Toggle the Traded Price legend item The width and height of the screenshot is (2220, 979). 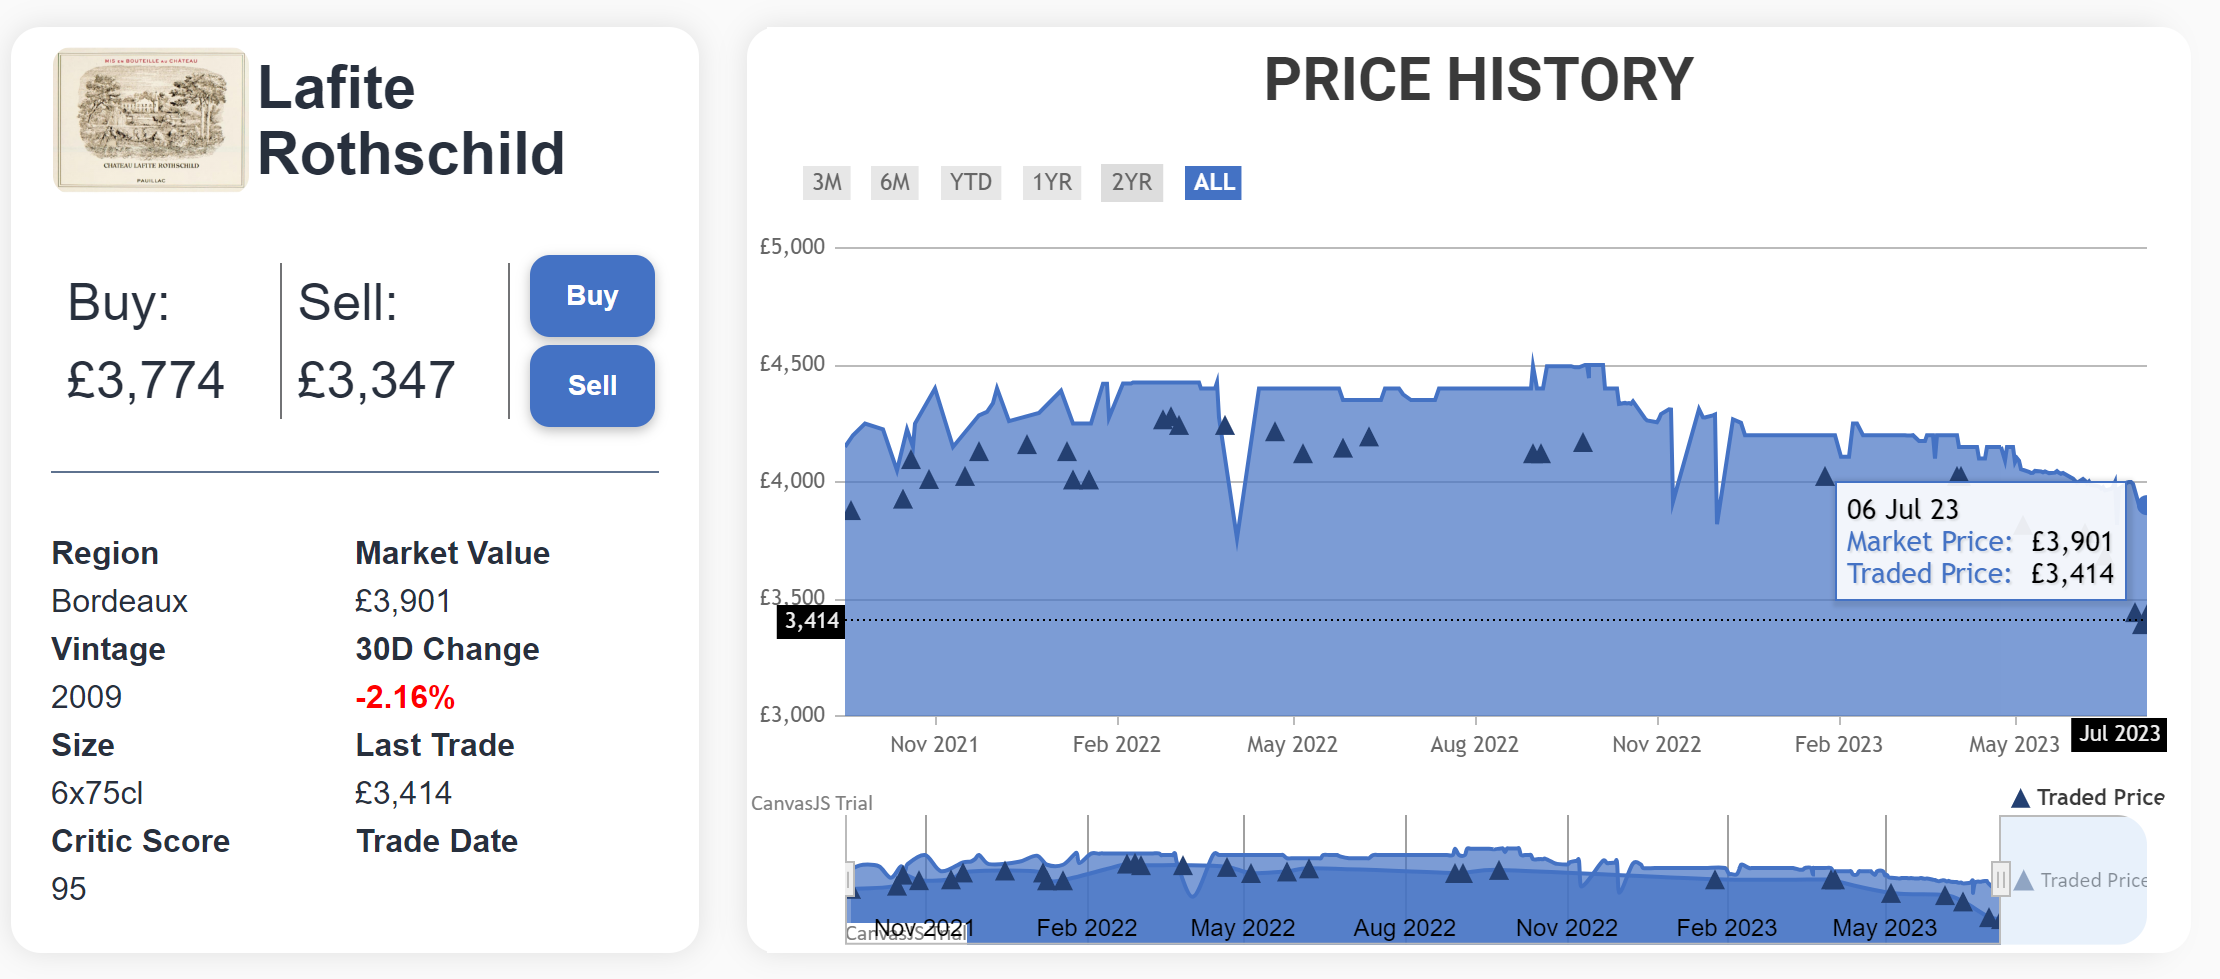pos(2087,797)
